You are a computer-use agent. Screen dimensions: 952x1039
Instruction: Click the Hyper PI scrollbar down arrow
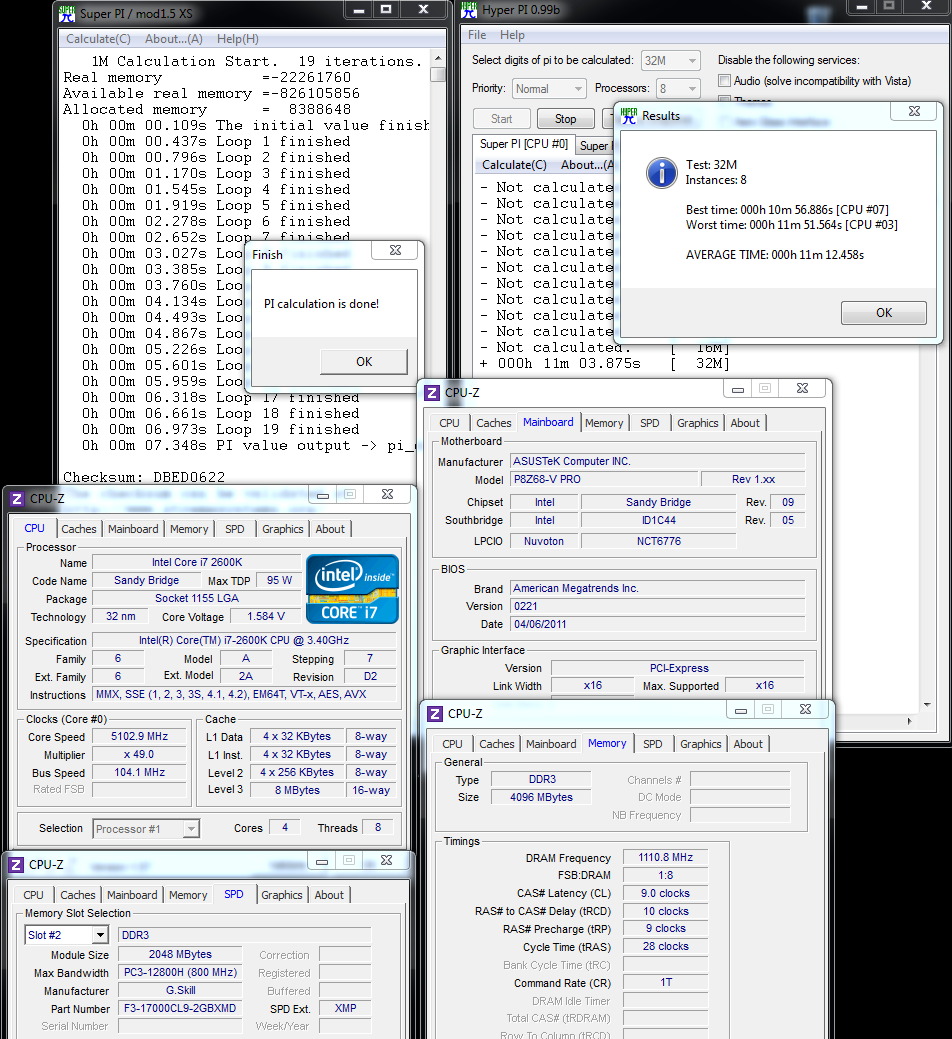[927, 705]
